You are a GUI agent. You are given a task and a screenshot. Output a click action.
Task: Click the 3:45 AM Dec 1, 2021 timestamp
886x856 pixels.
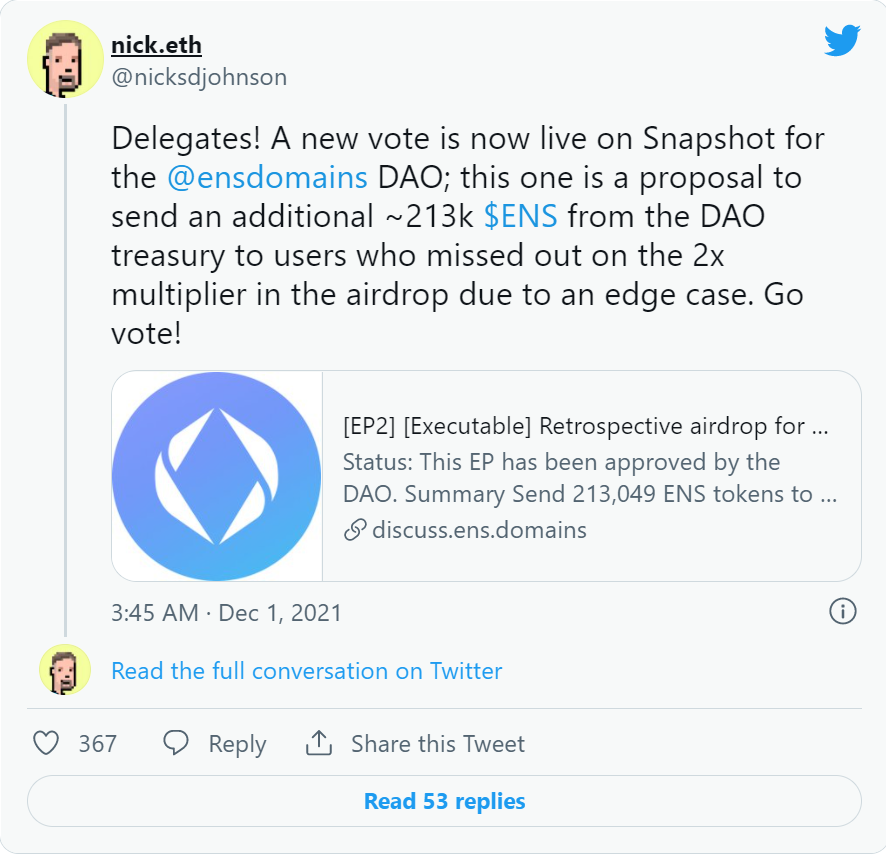pyautogui.click(x=227, y=613)
